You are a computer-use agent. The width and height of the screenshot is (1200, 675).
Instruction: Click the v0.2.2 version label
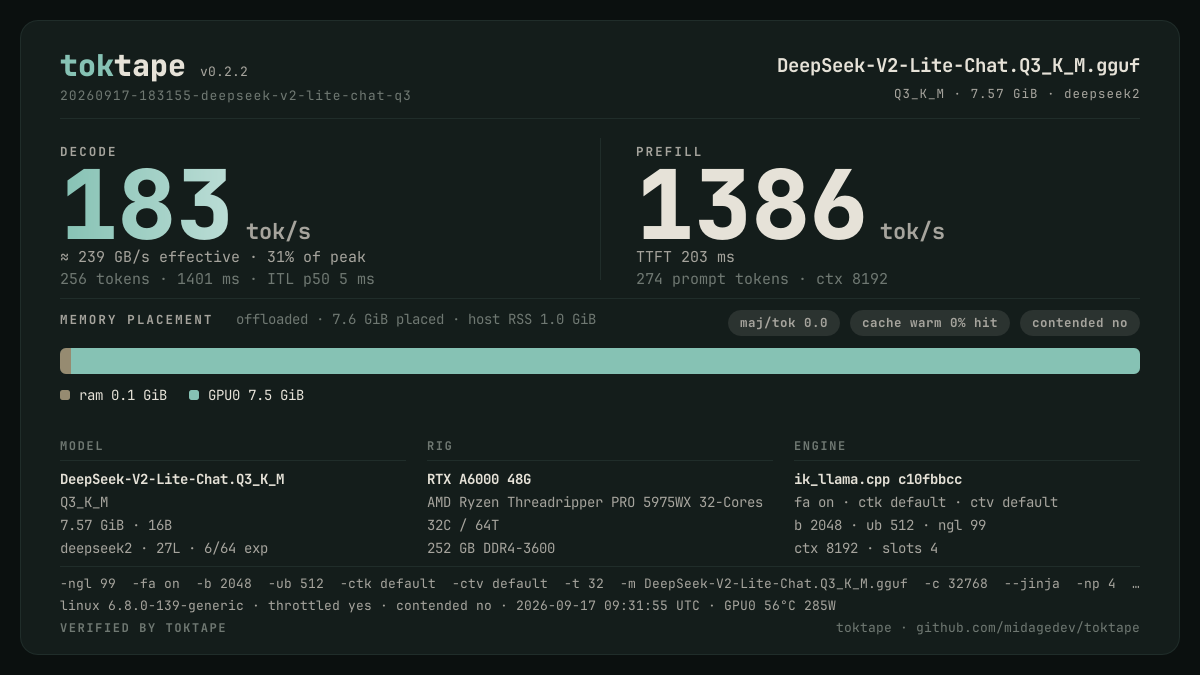(x=224, y=72)
